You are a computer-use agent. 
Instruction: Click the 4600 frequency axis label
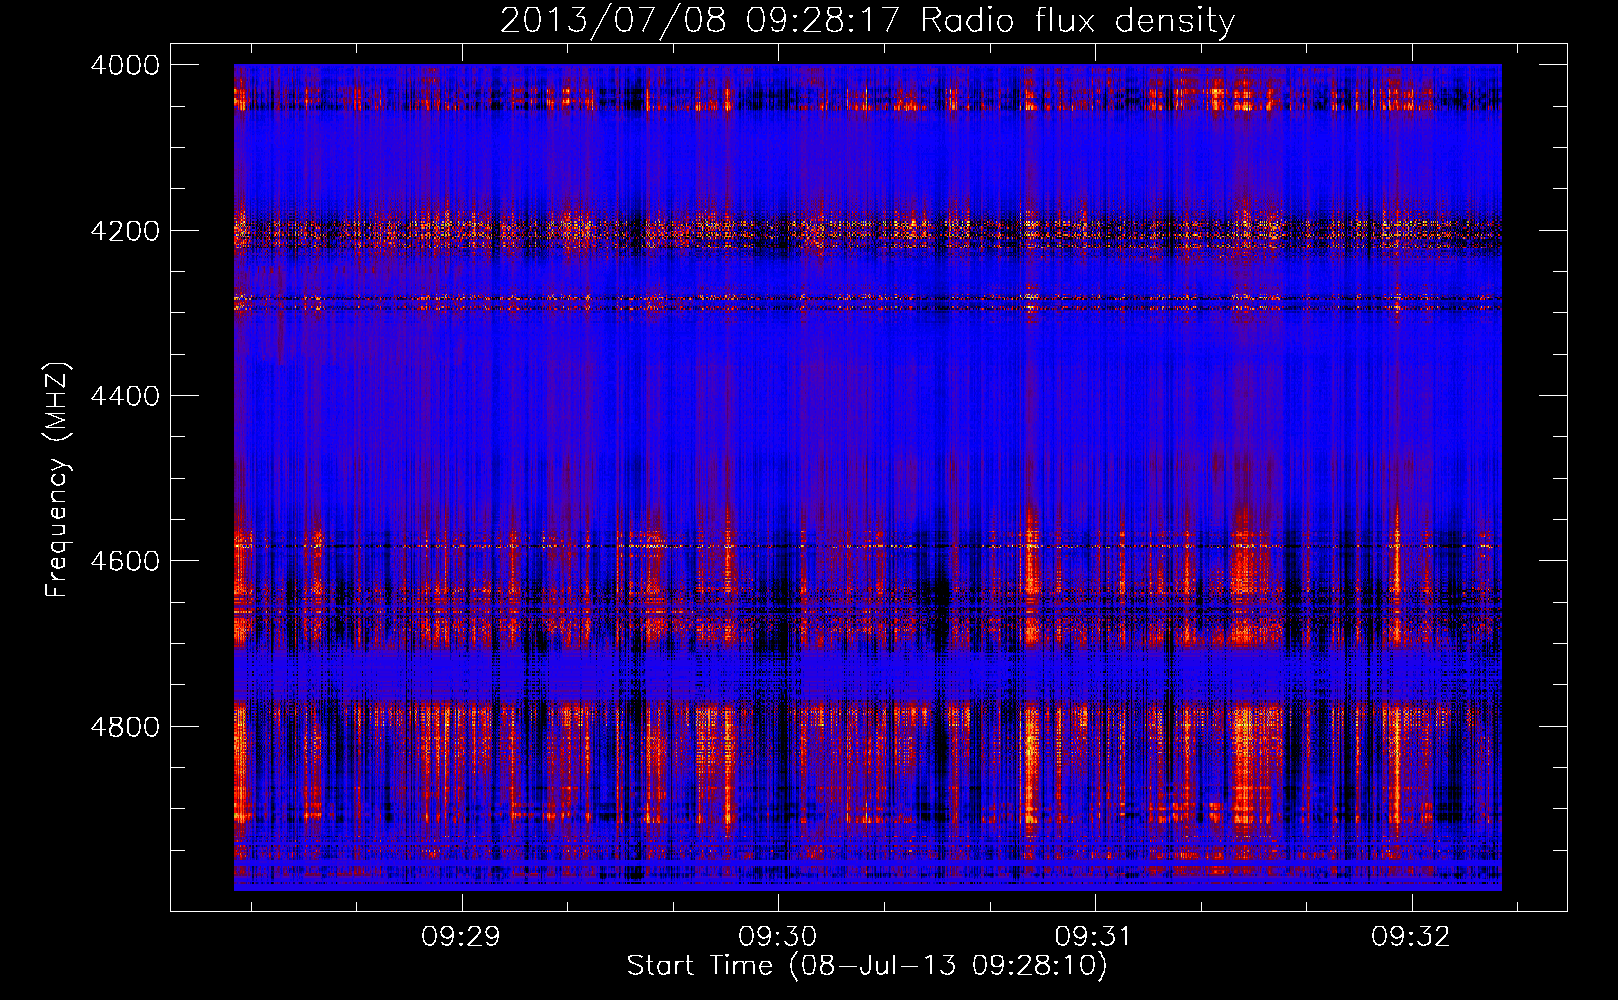click(125, 561)
